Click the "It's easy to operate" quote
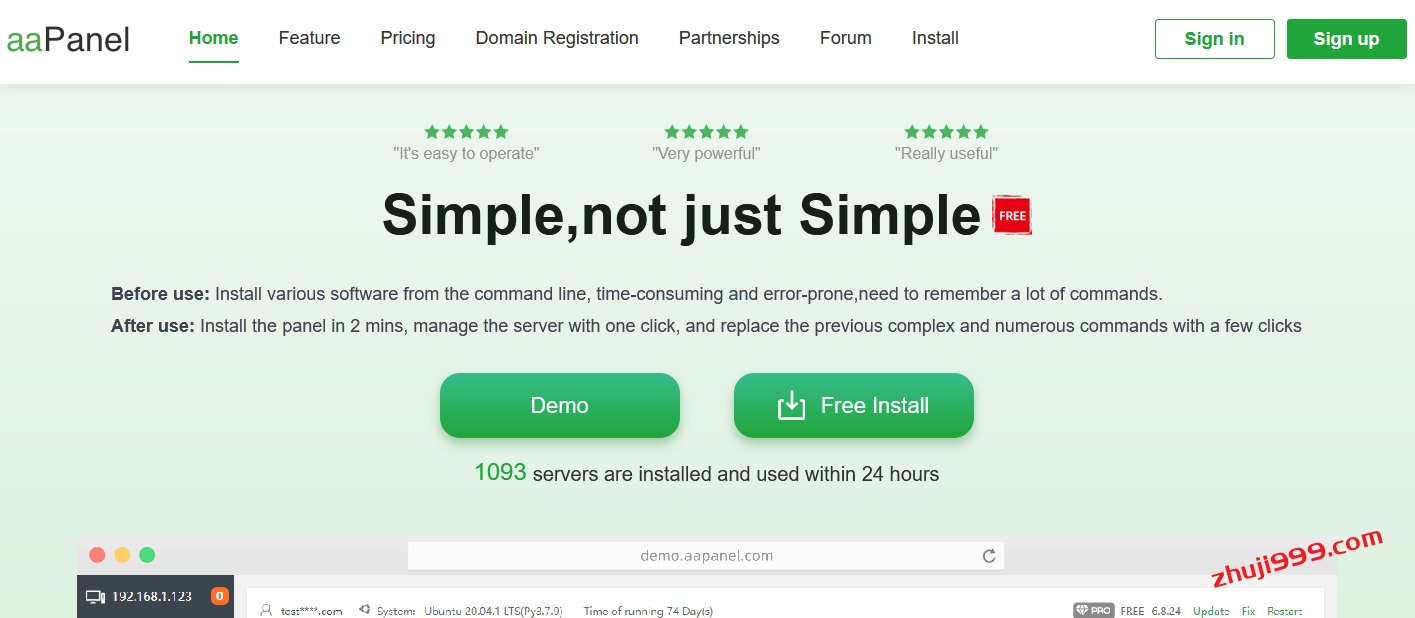Screen dimensions: 1415x618 pos(466,154)
